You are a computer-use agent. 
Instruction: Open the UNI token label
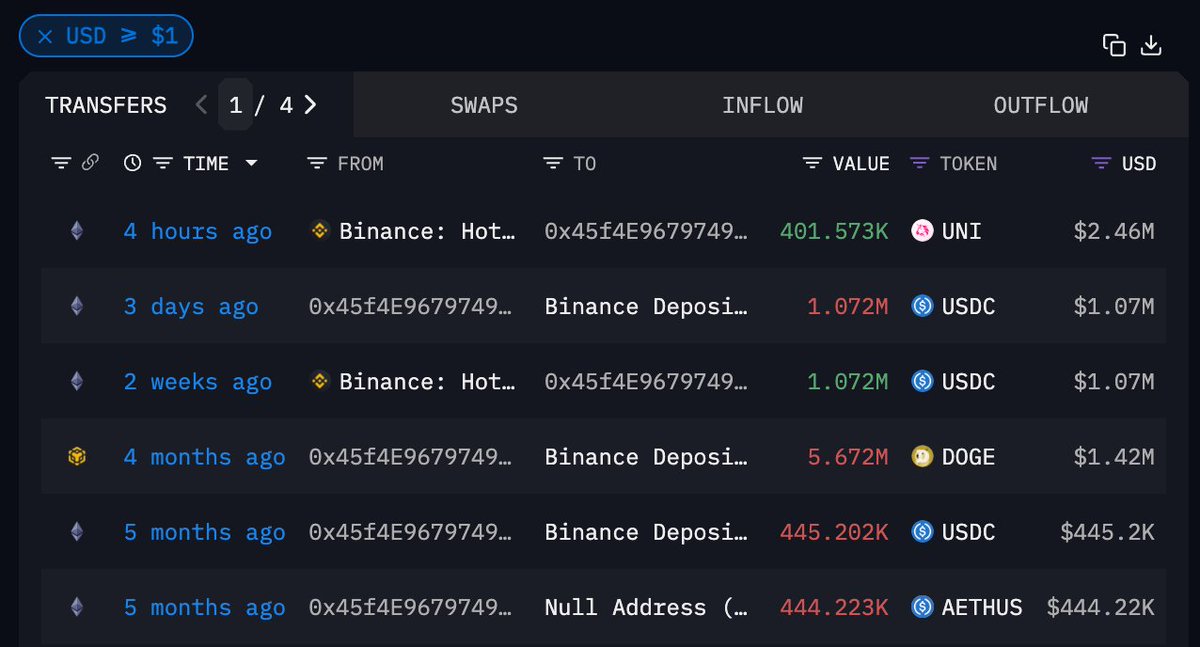(961, 232)
